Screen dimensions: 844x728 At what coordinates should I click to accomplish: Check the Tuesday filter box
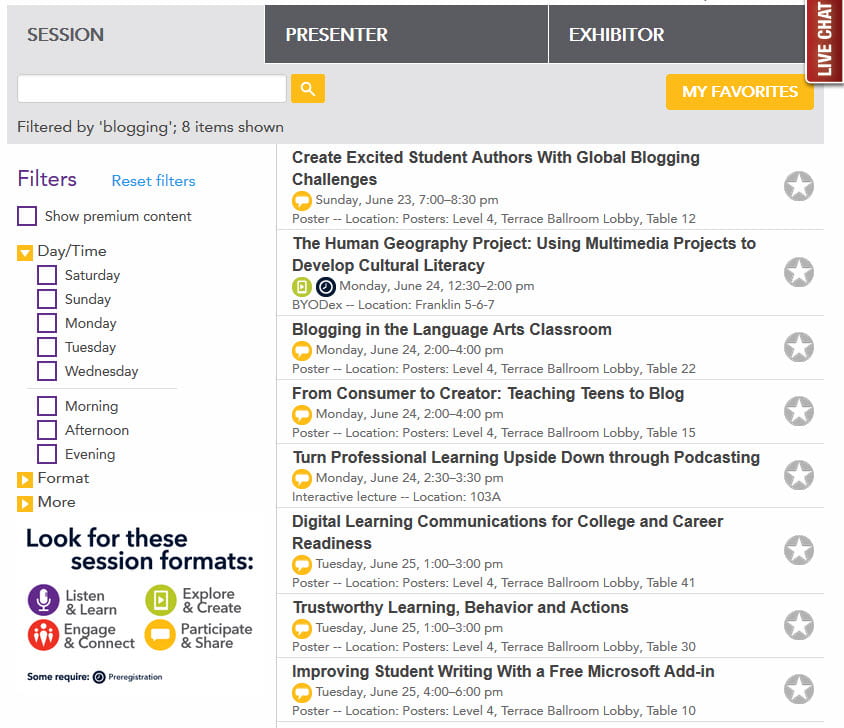click(x=47, y=347)
